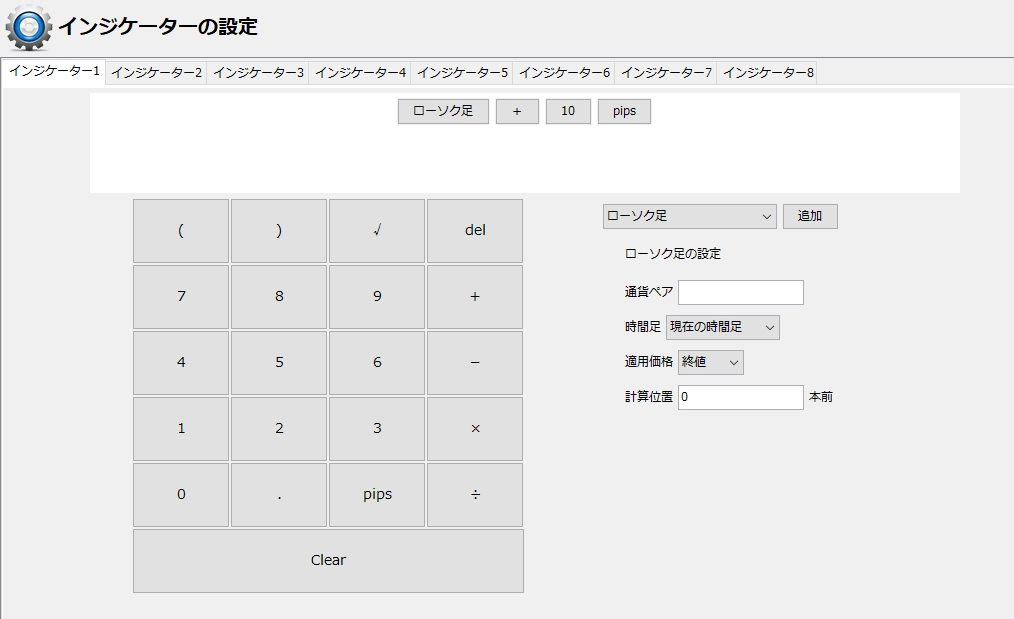Click the 通貨ペア currency pair input field
The image size is (1014, 619).
click(740, 292)
